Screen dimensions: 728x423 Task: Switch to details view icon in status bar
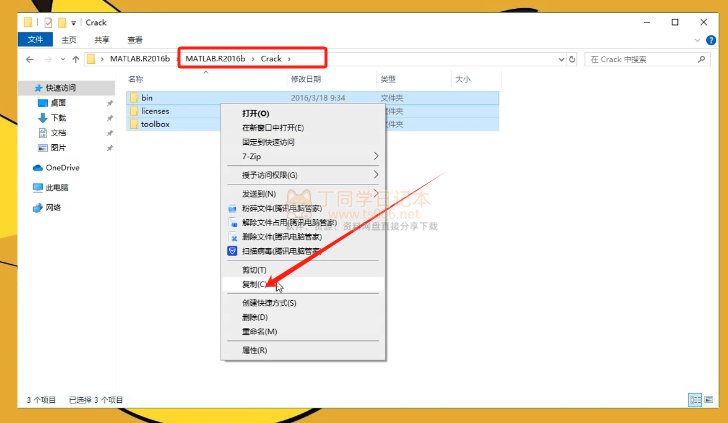[x=695, y=400]
